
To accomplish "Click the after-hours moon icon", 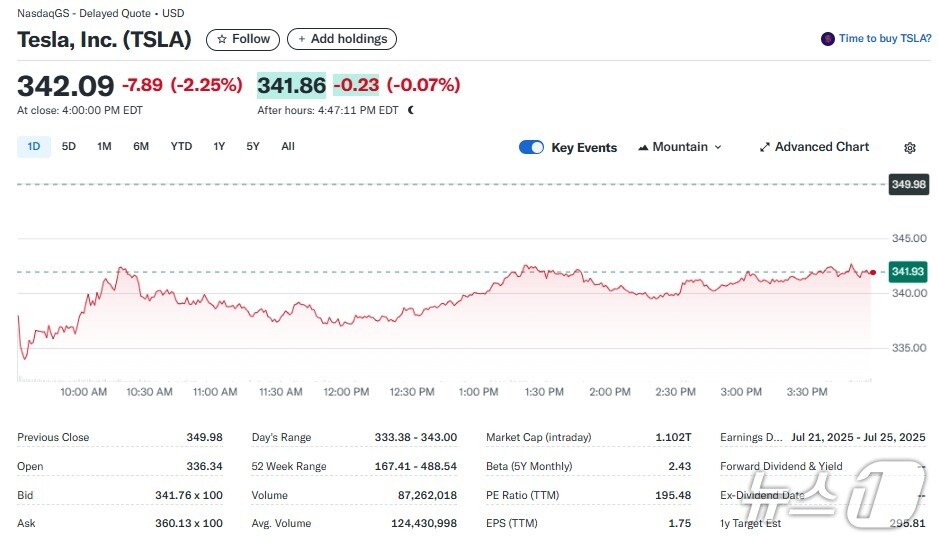I will pos(411,110).
